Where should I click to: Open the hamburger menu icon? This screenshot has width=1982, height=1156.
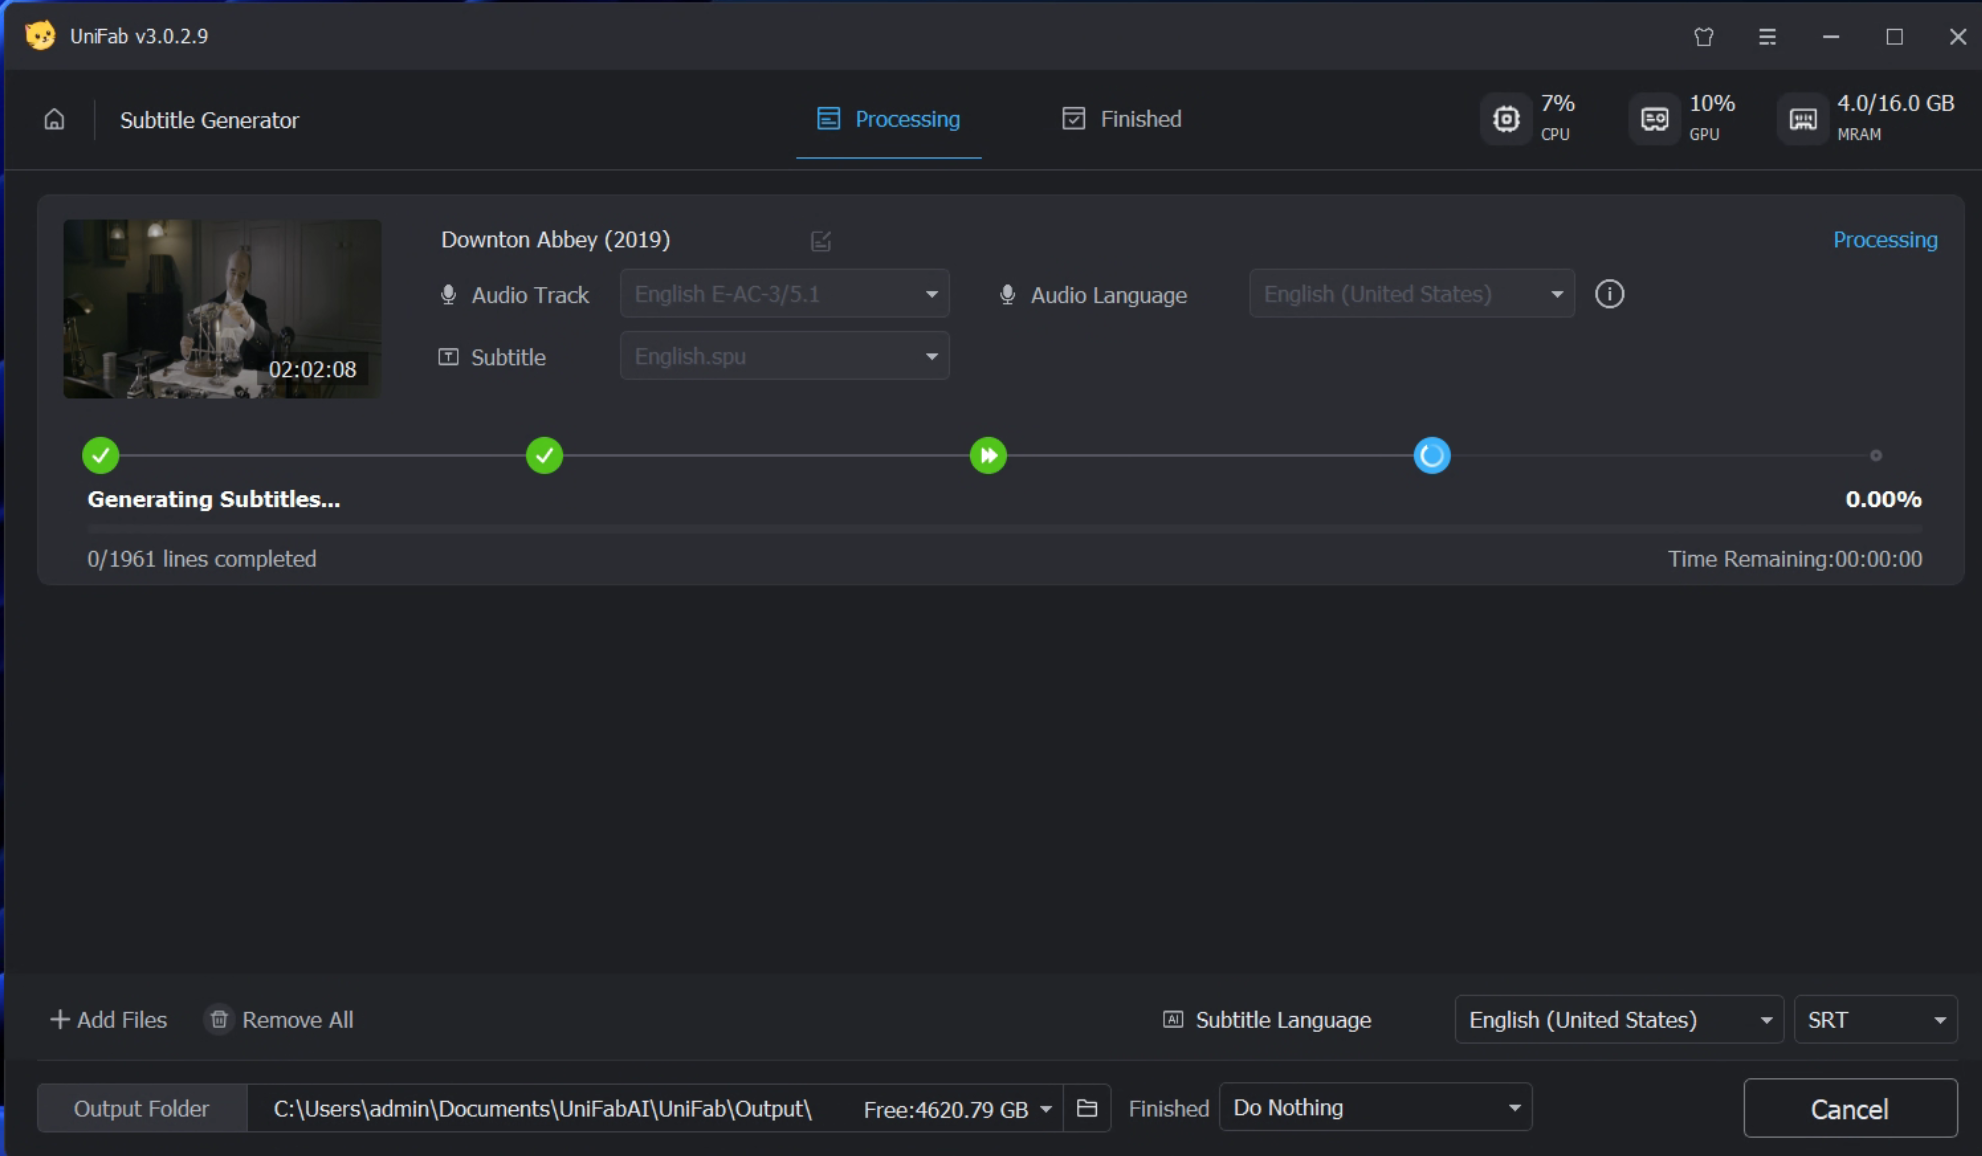(1767, 37)
